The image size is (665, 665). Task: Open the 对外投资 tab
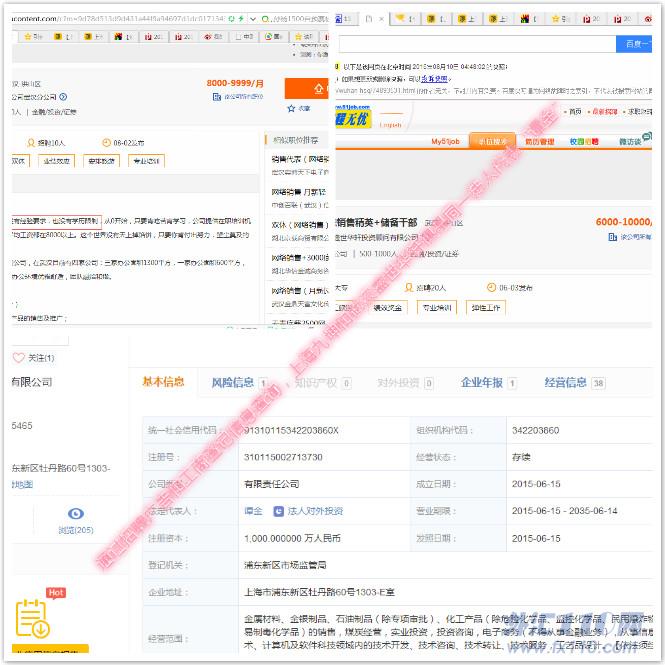tap(398, 383)
